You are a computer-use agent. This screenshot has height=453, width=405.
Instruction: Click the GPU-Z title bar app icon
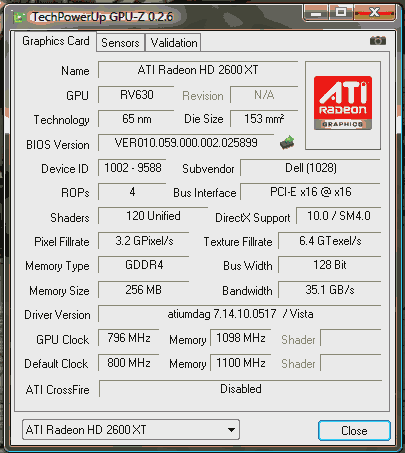20,17
